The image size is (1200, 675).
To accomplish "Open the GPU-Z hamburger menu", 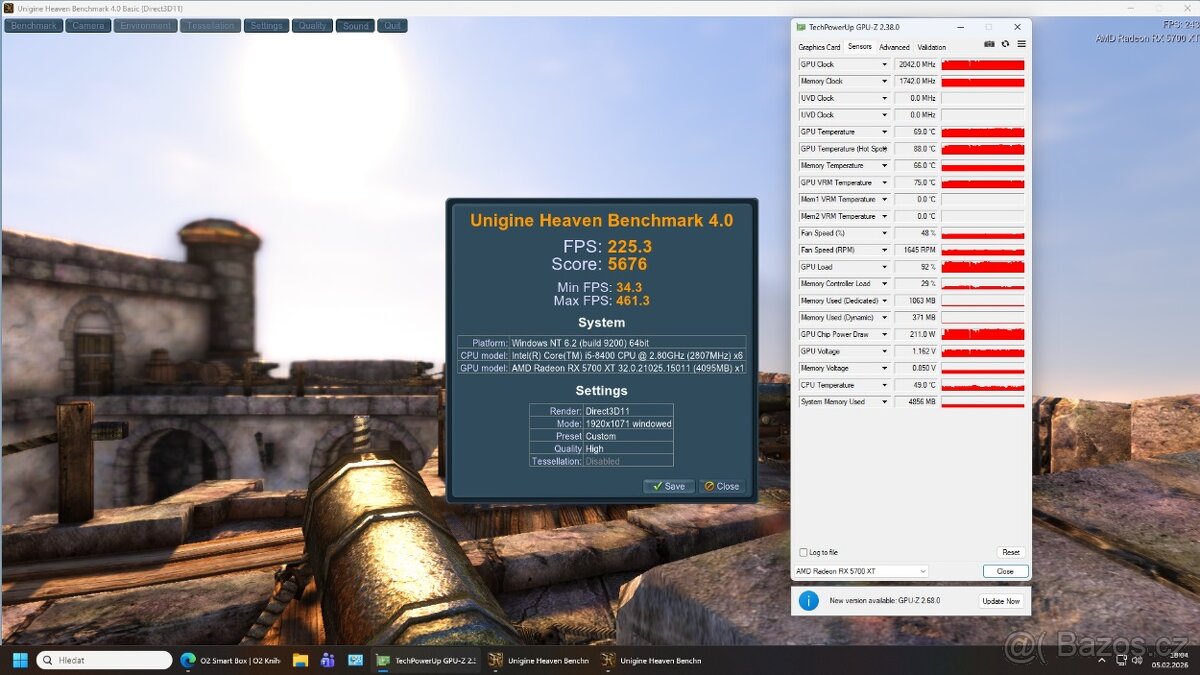I will click(x=1021, y=44).
